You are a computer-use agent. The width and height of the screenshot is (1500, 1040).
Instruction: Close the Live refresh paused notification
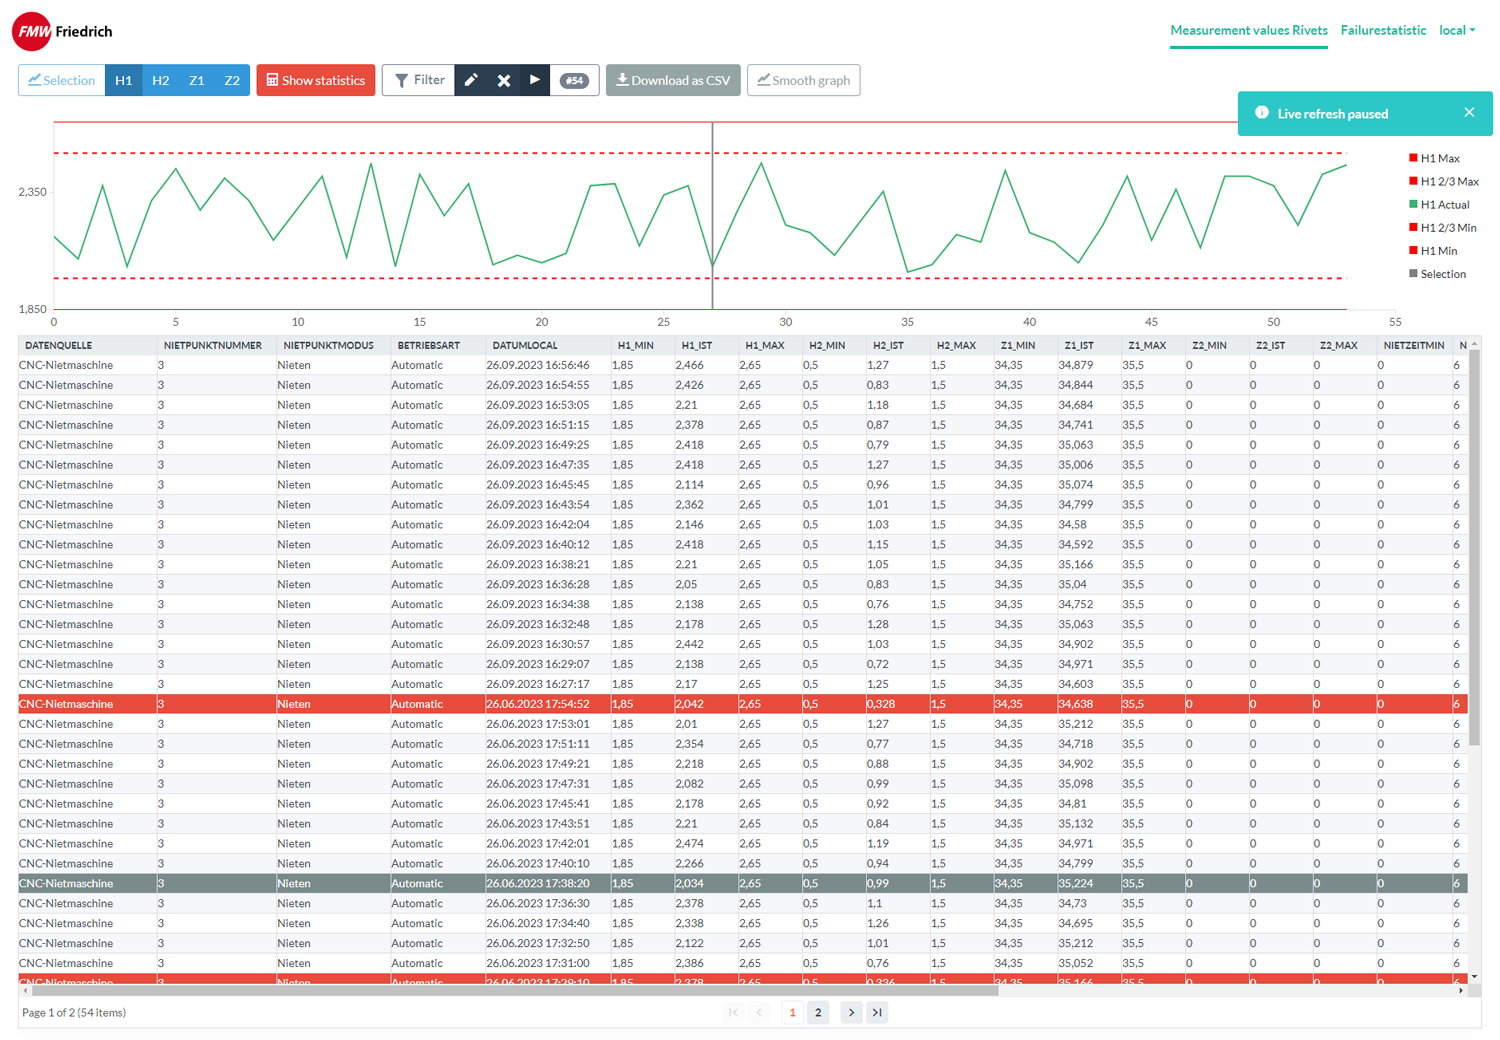pyautogui.click(x=1468, y=113)
